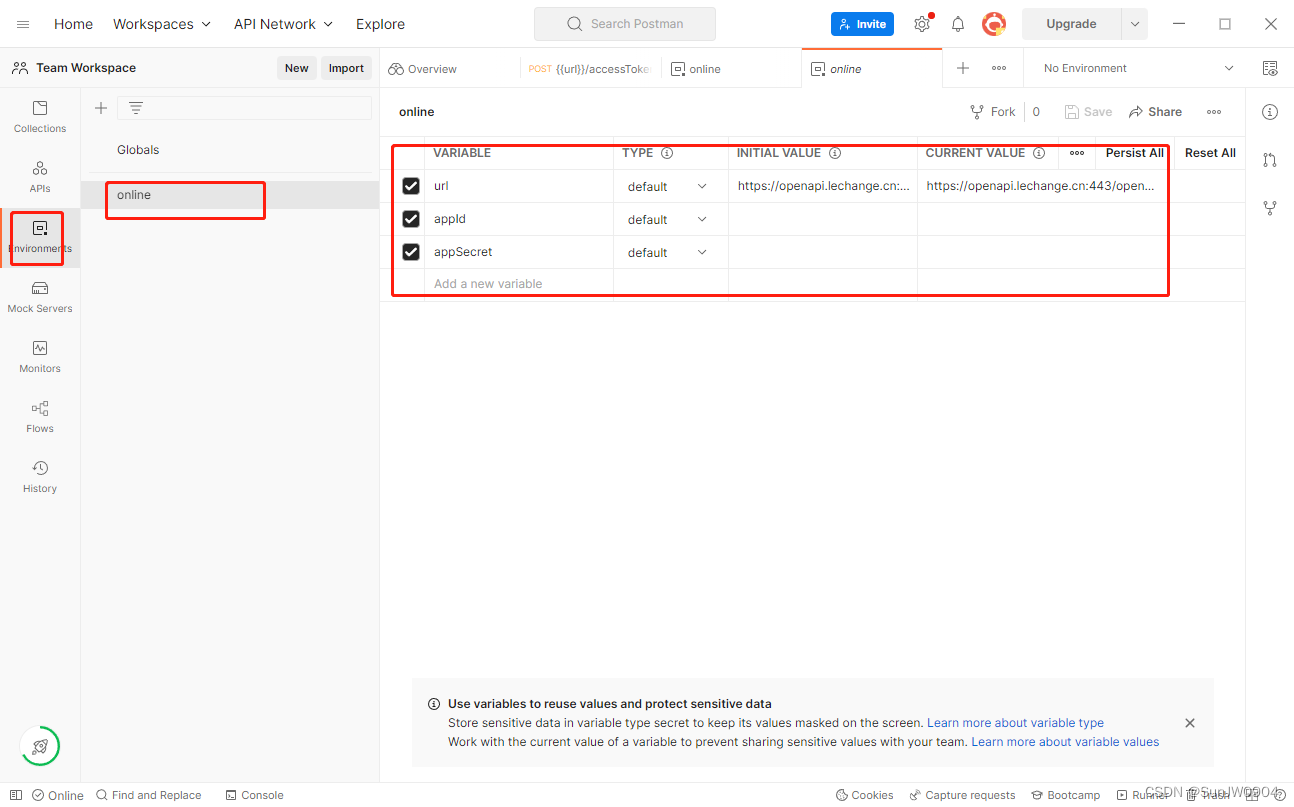Open the sync status circle icon
This screenshot has height=807, width=1294.
pyautogui.click(x=40, y=746)
